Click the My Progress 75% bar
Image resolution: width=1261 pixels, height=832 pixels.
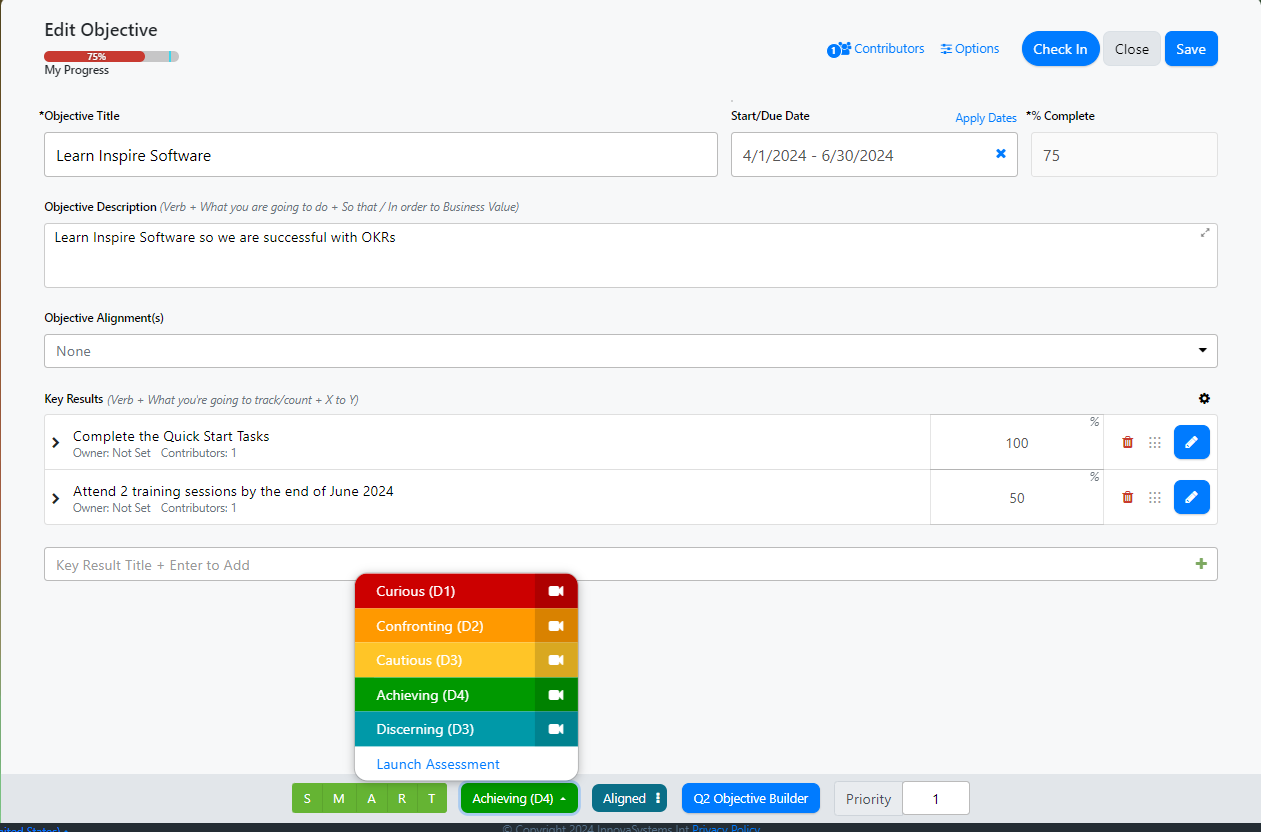click(x=111, y=57)
